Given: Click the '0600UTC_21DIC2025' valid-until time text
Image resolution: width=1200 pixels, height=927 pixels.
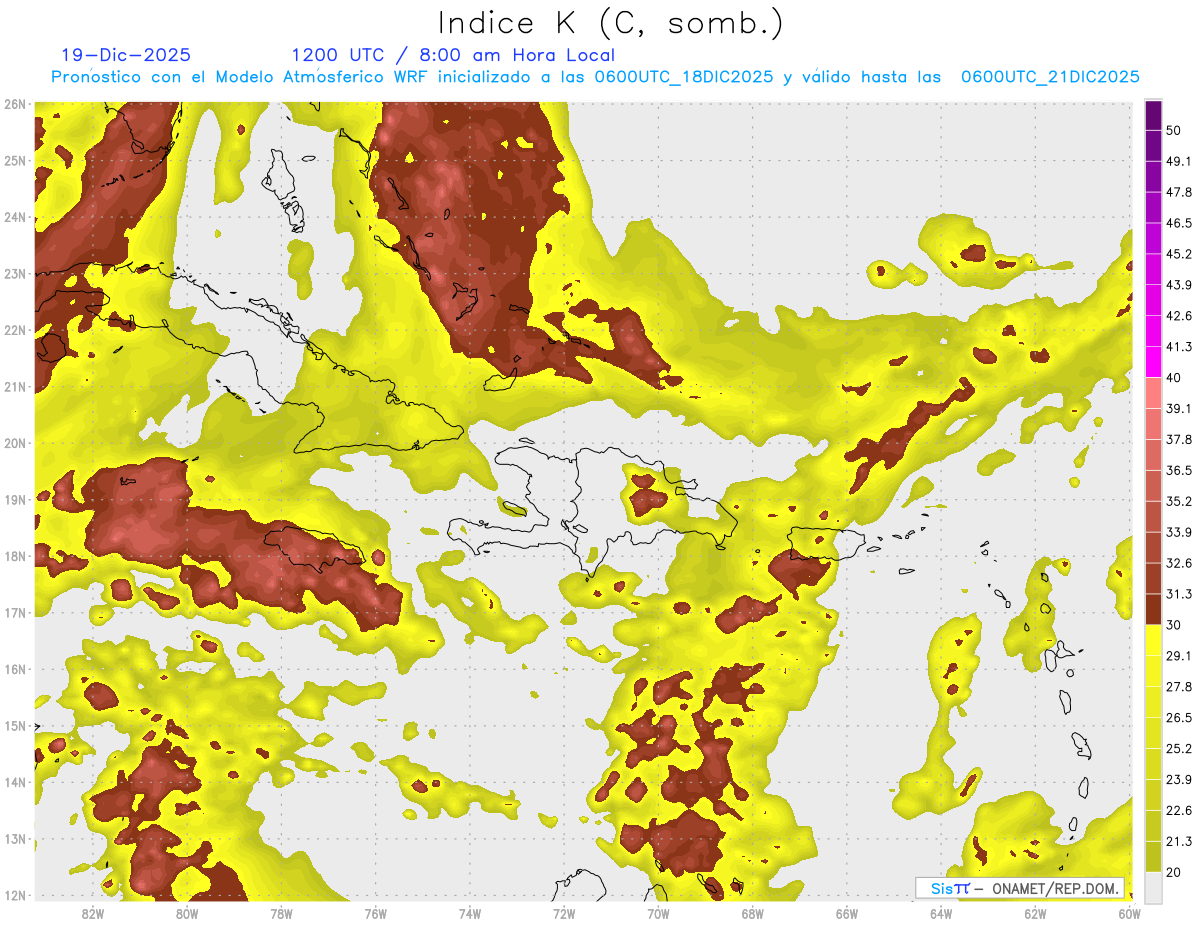Looking at the screenshot, I should click(1050, 77).
